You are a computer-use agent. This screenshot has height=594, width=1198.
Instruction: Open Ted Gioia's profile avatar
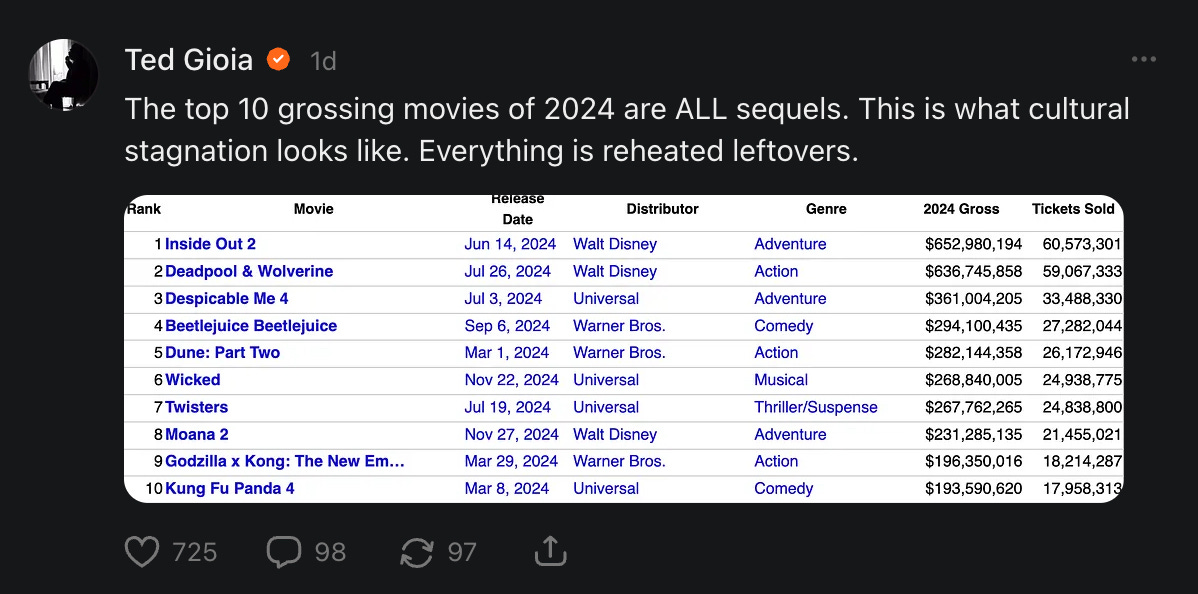pos(63,75)
